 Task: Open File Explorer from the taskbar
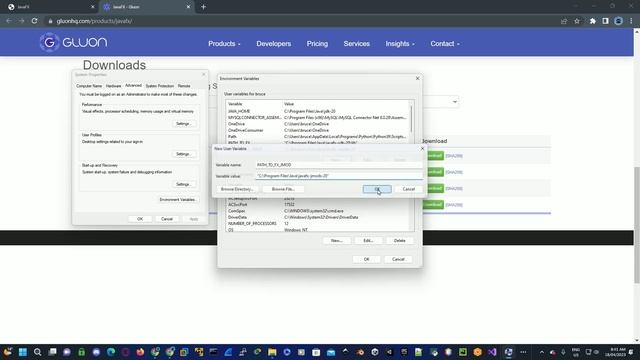pos(272,352)
